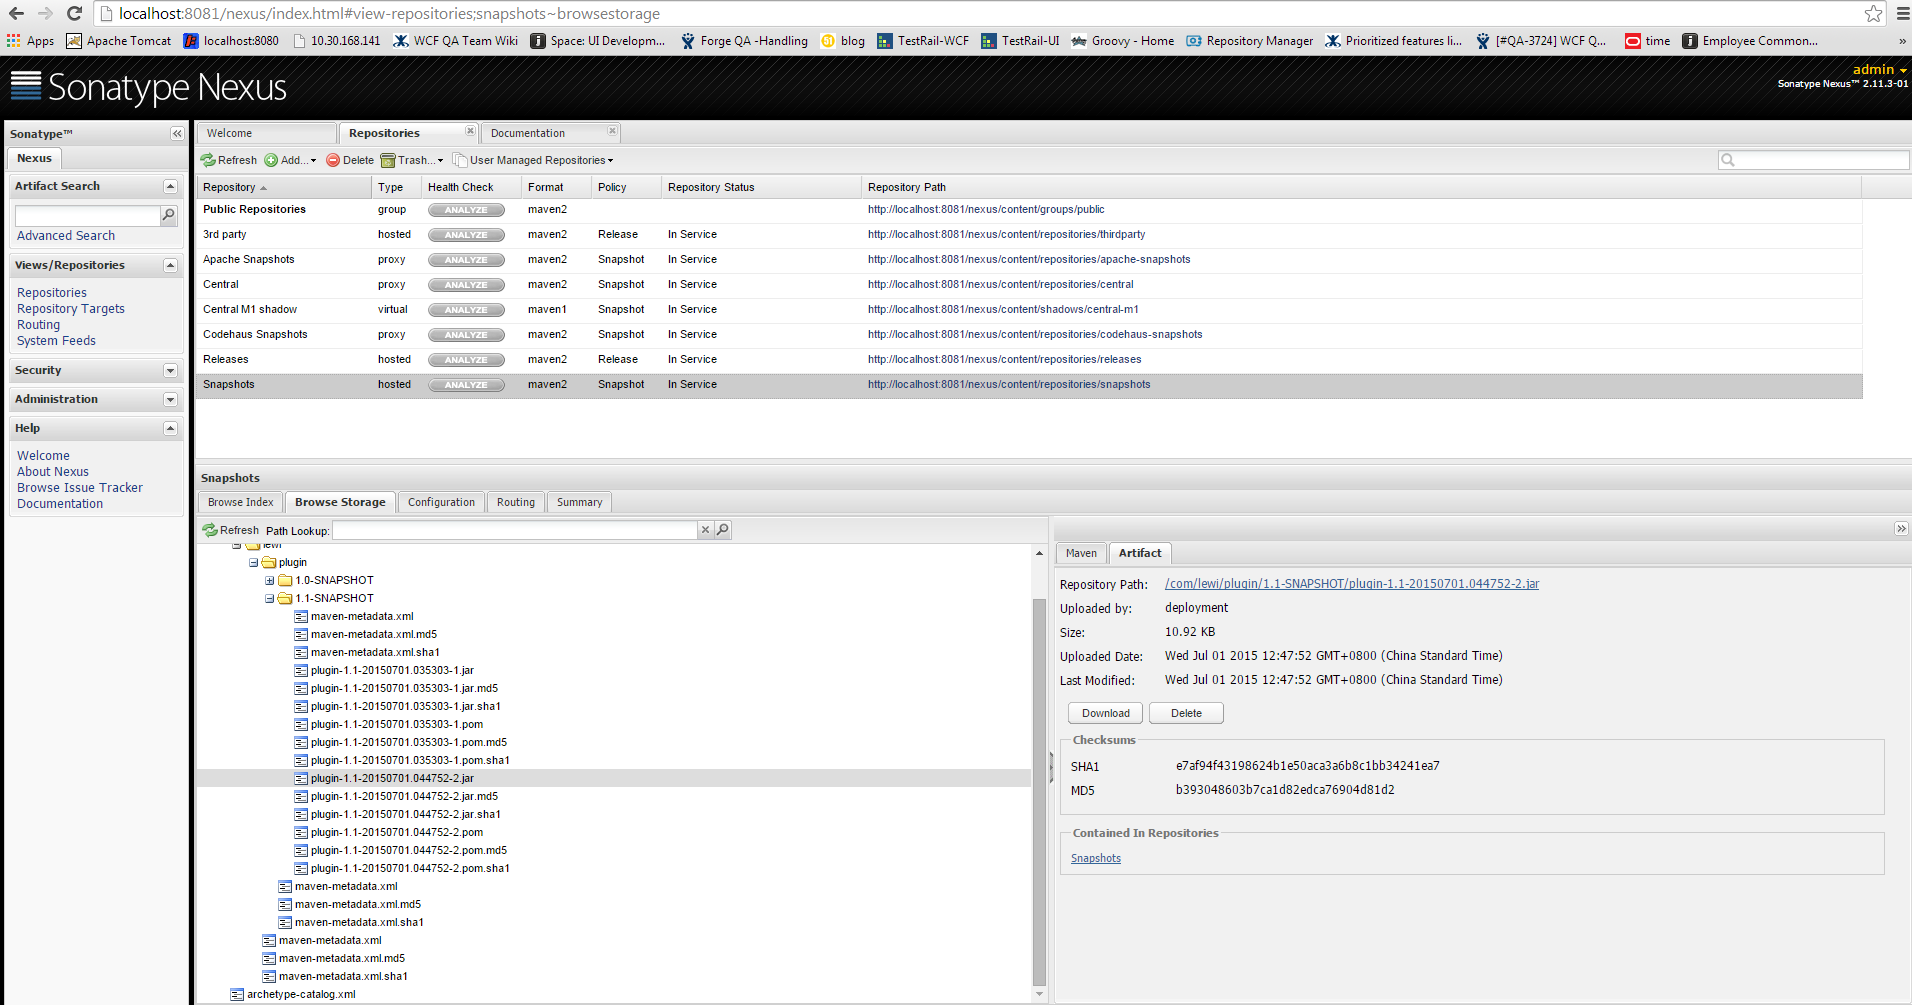Click the repositories filter search field
Image resolution: width=1912 pixels, height=1005 pixels.
[1814, 160]
